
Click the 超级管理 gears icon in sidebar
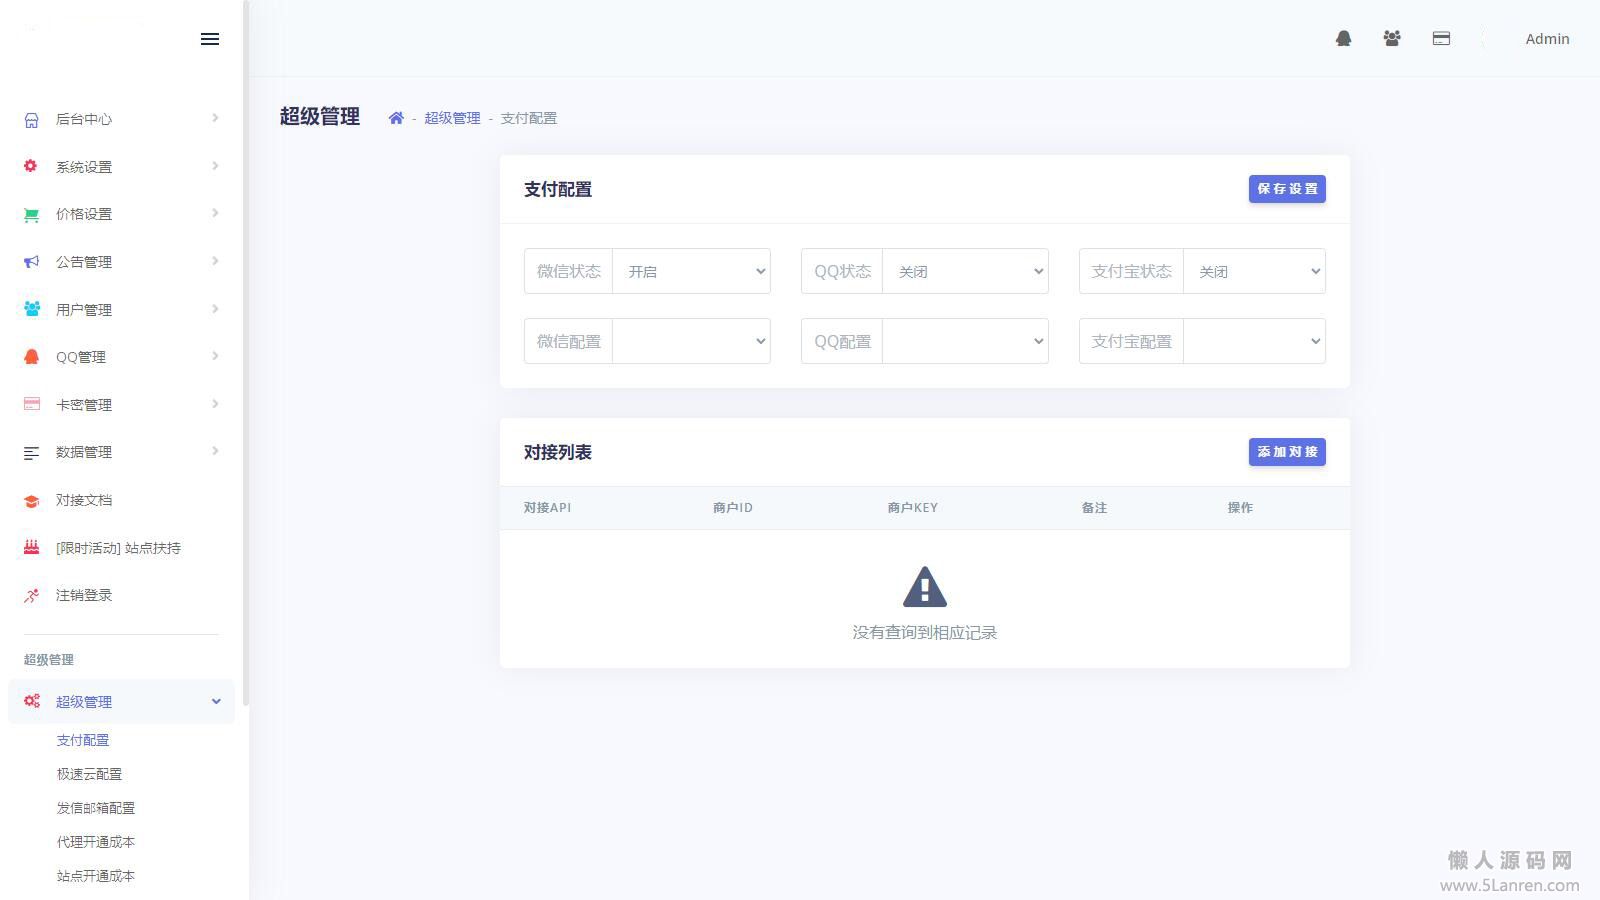click(x=32, y=701)
